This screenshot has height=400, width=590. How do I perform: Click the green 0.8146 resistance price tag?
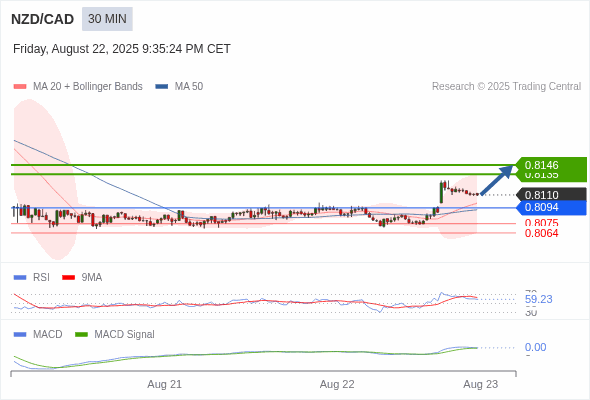(551, 165)
